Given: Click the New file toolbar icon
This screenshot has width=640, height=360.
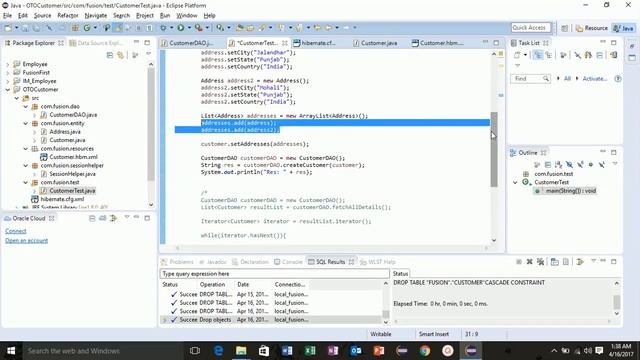Looking at the screenshot, I should tap(8, 28).
